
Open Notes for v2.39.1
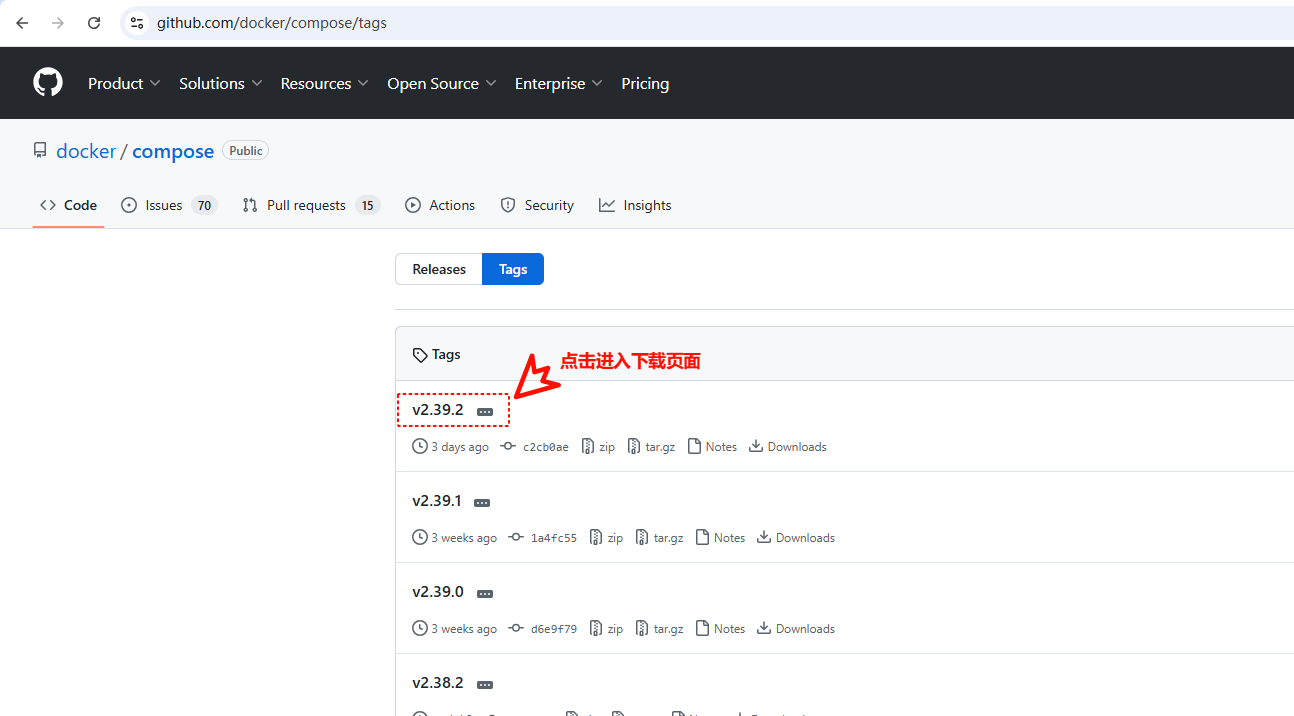(720, 538)
